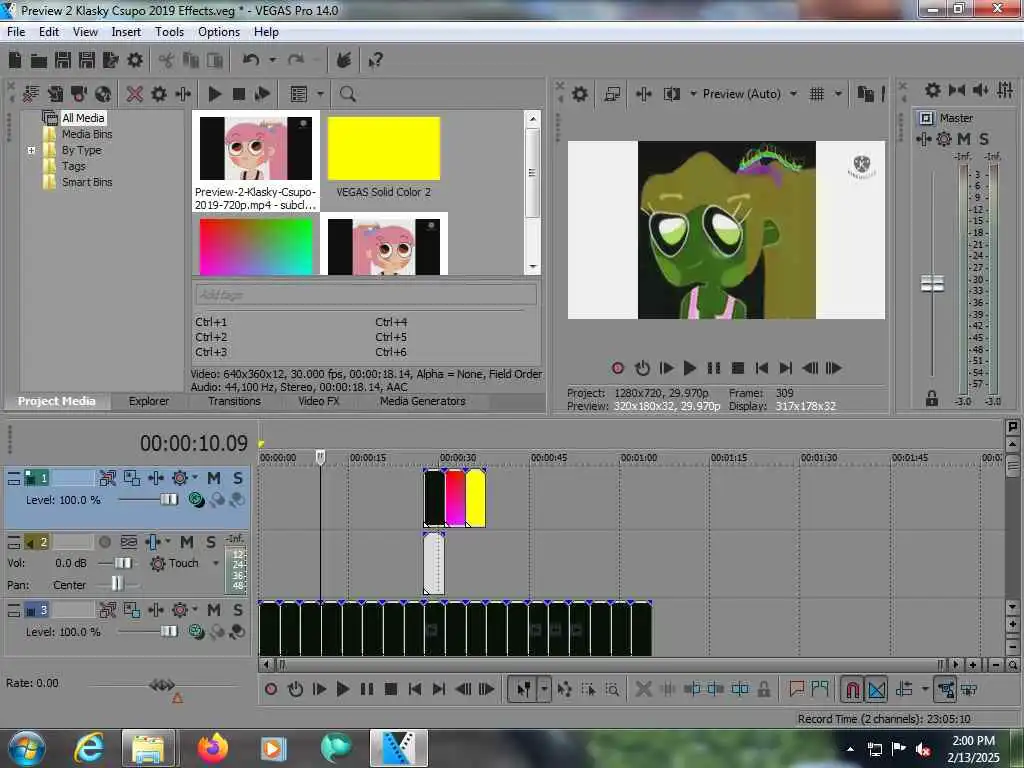Open Video Preview properties gear icon
The image size is (1024, 768).
(x=580, y=94)
